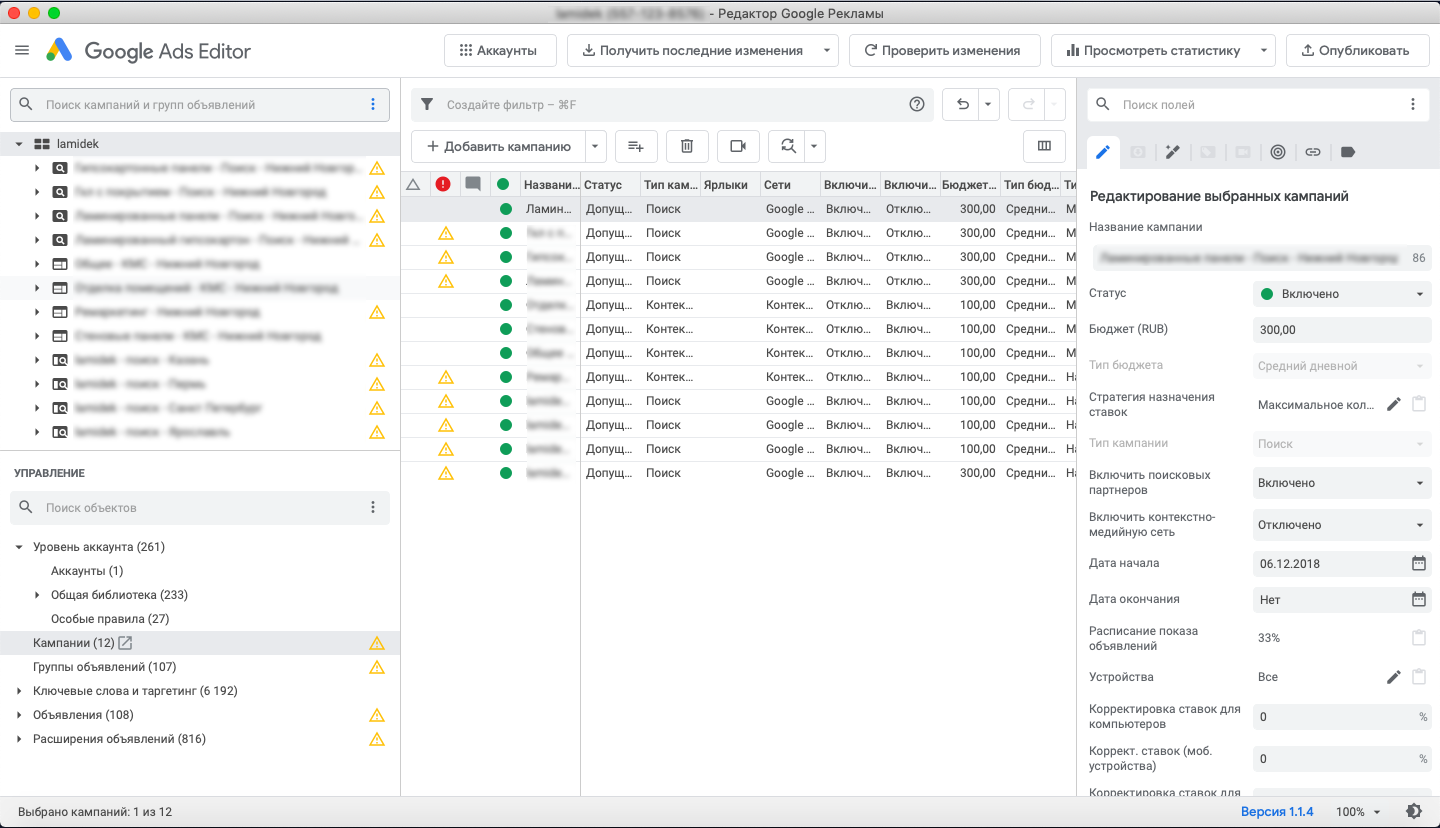Open the 100% zoom level selector
Image resolution: width=1440 pixels, height=828 pixels.
point(1358,812)
